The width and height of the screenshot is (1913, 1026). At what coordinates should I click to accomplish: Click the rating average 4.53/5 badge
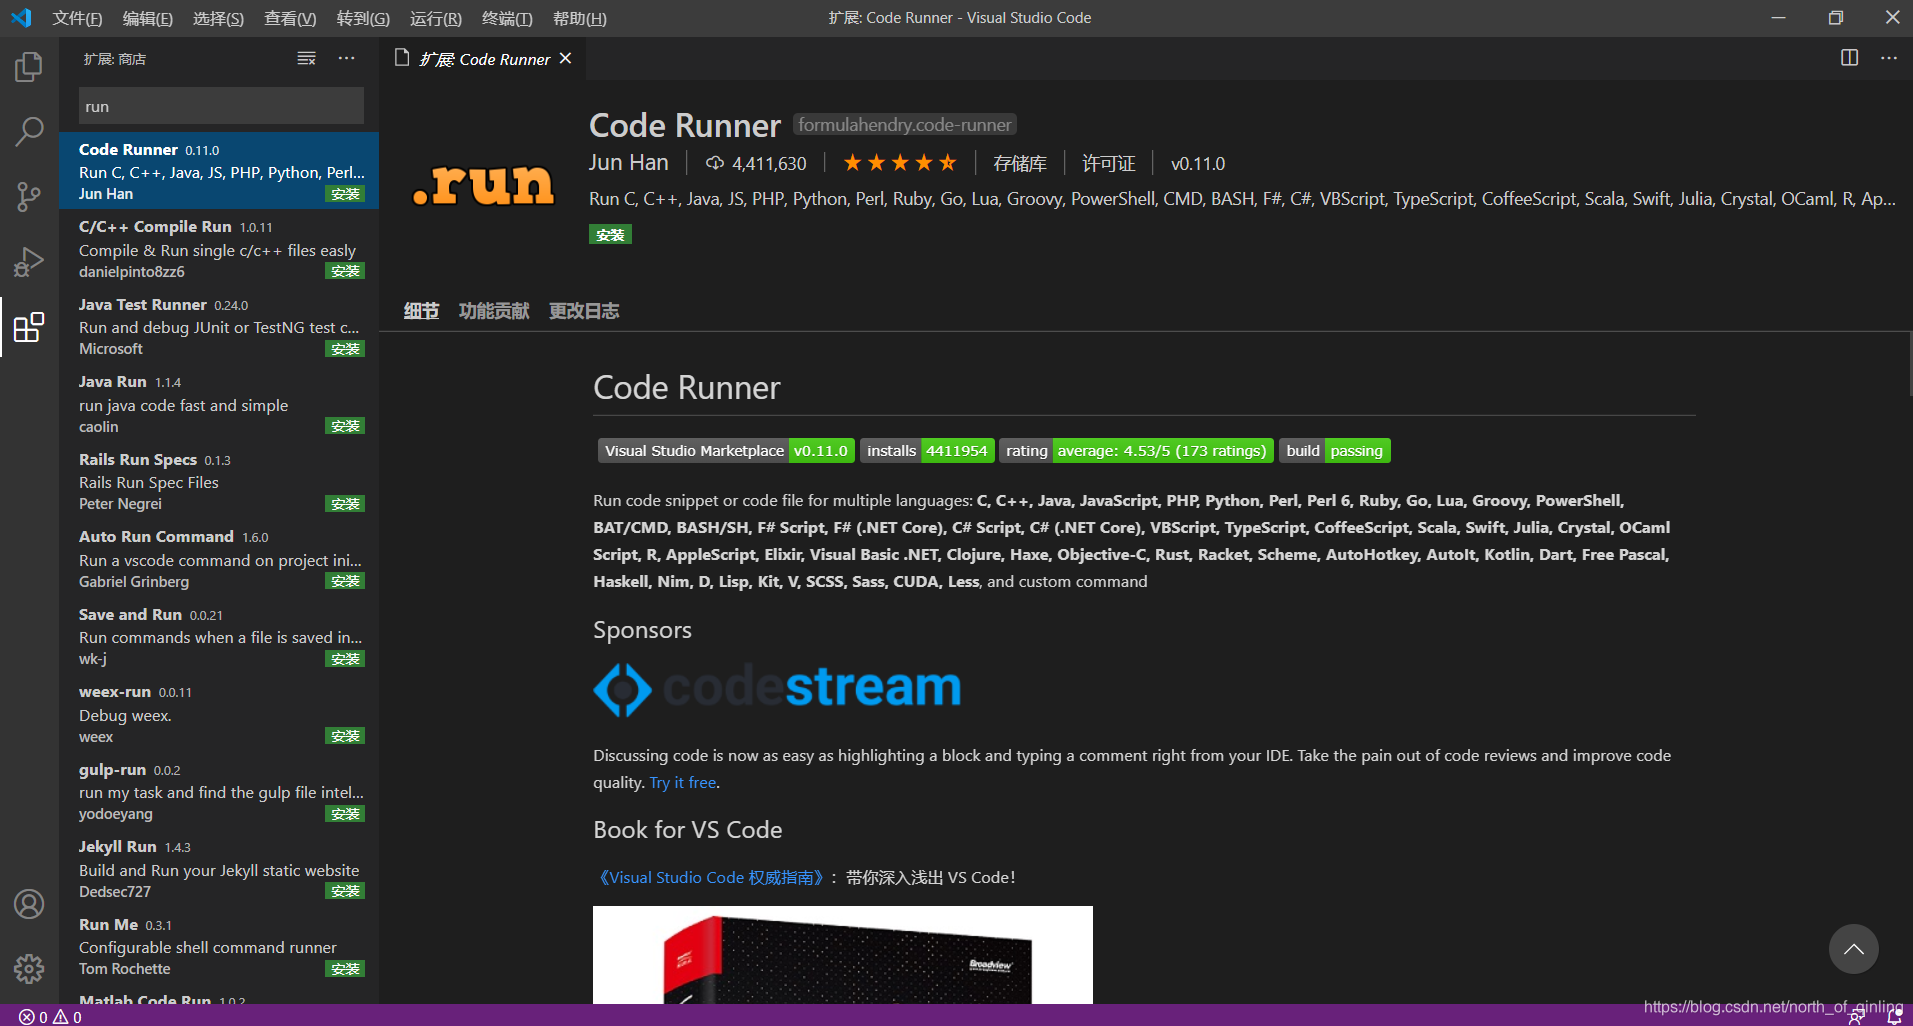point(1136,451)
